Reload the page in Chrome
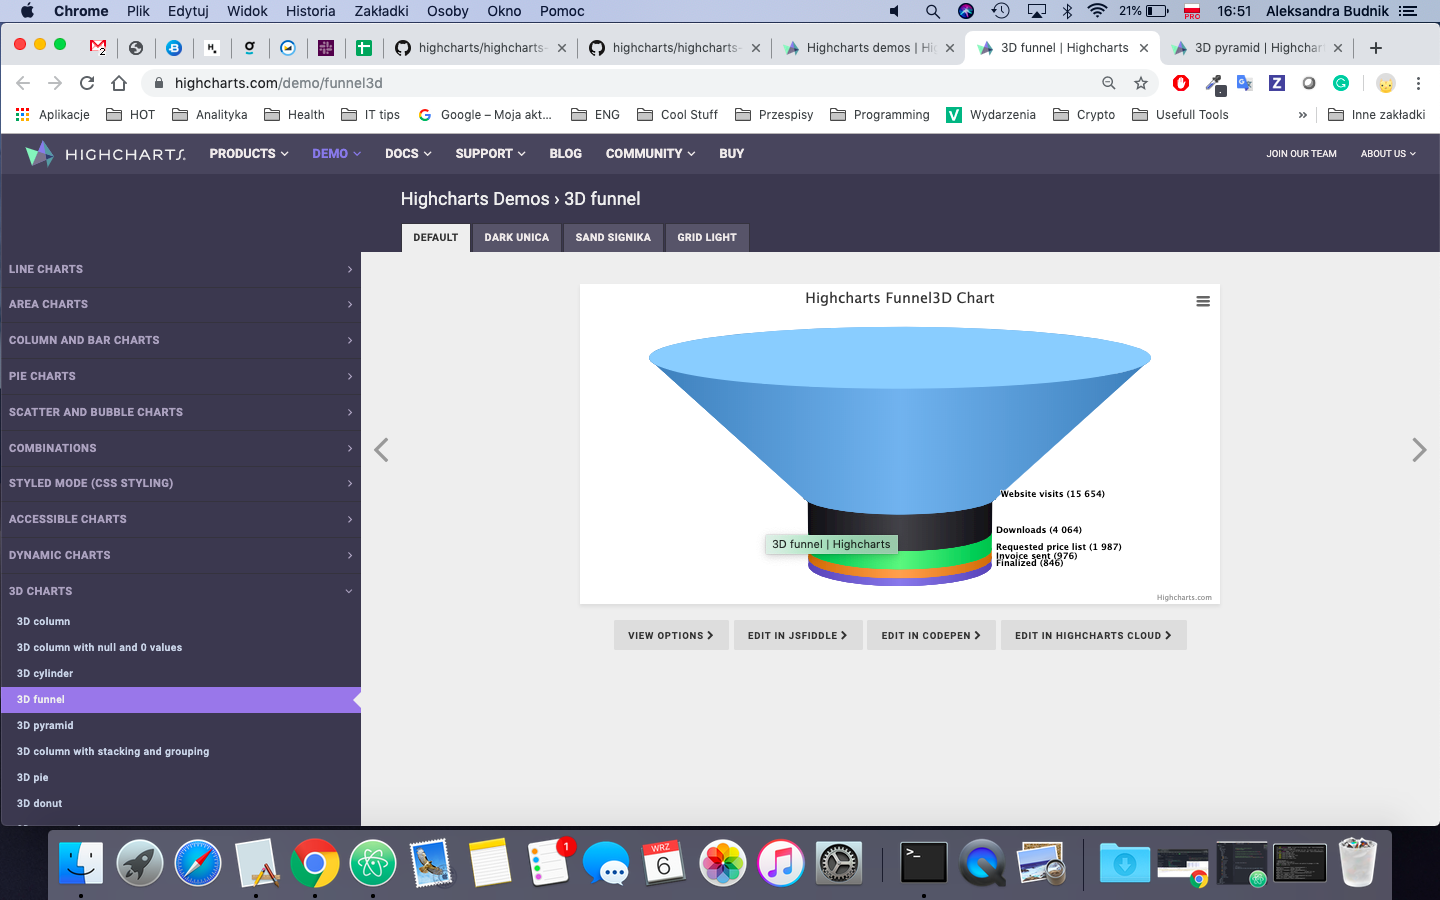The width and height of the screenshot is (1440, 900). (x=87, y=83)
